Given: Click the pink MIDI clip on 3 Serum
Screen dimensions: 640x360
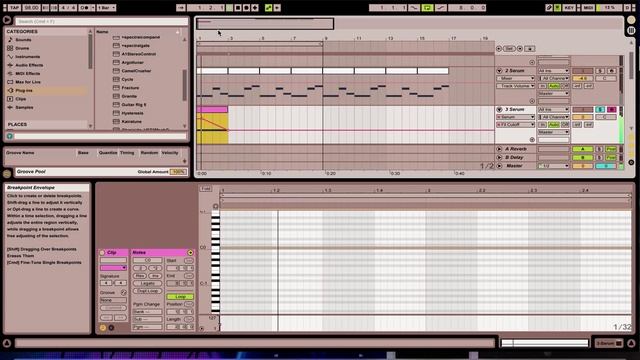Looking at the screenshot, I should pos(212,109).
